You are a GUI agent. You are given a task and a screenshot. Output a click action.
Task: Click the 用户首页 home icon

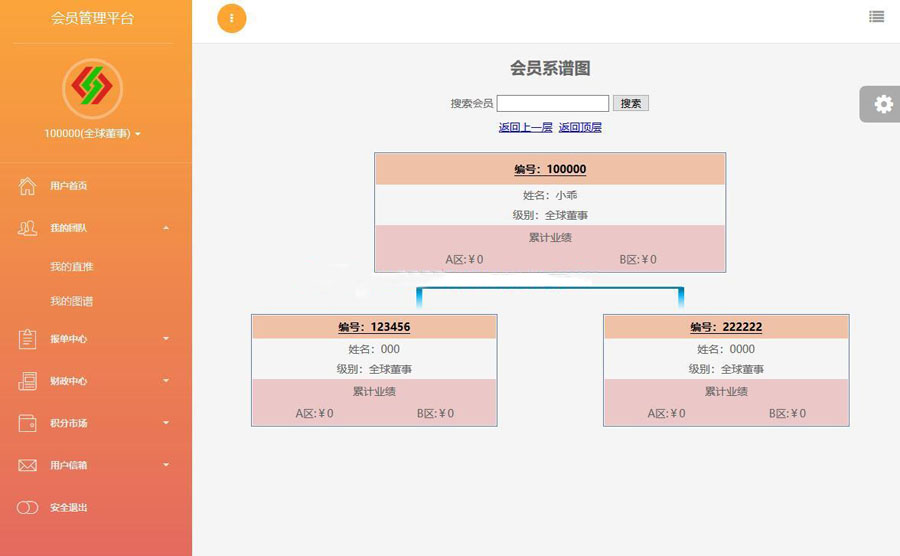(x=27, y=186)
